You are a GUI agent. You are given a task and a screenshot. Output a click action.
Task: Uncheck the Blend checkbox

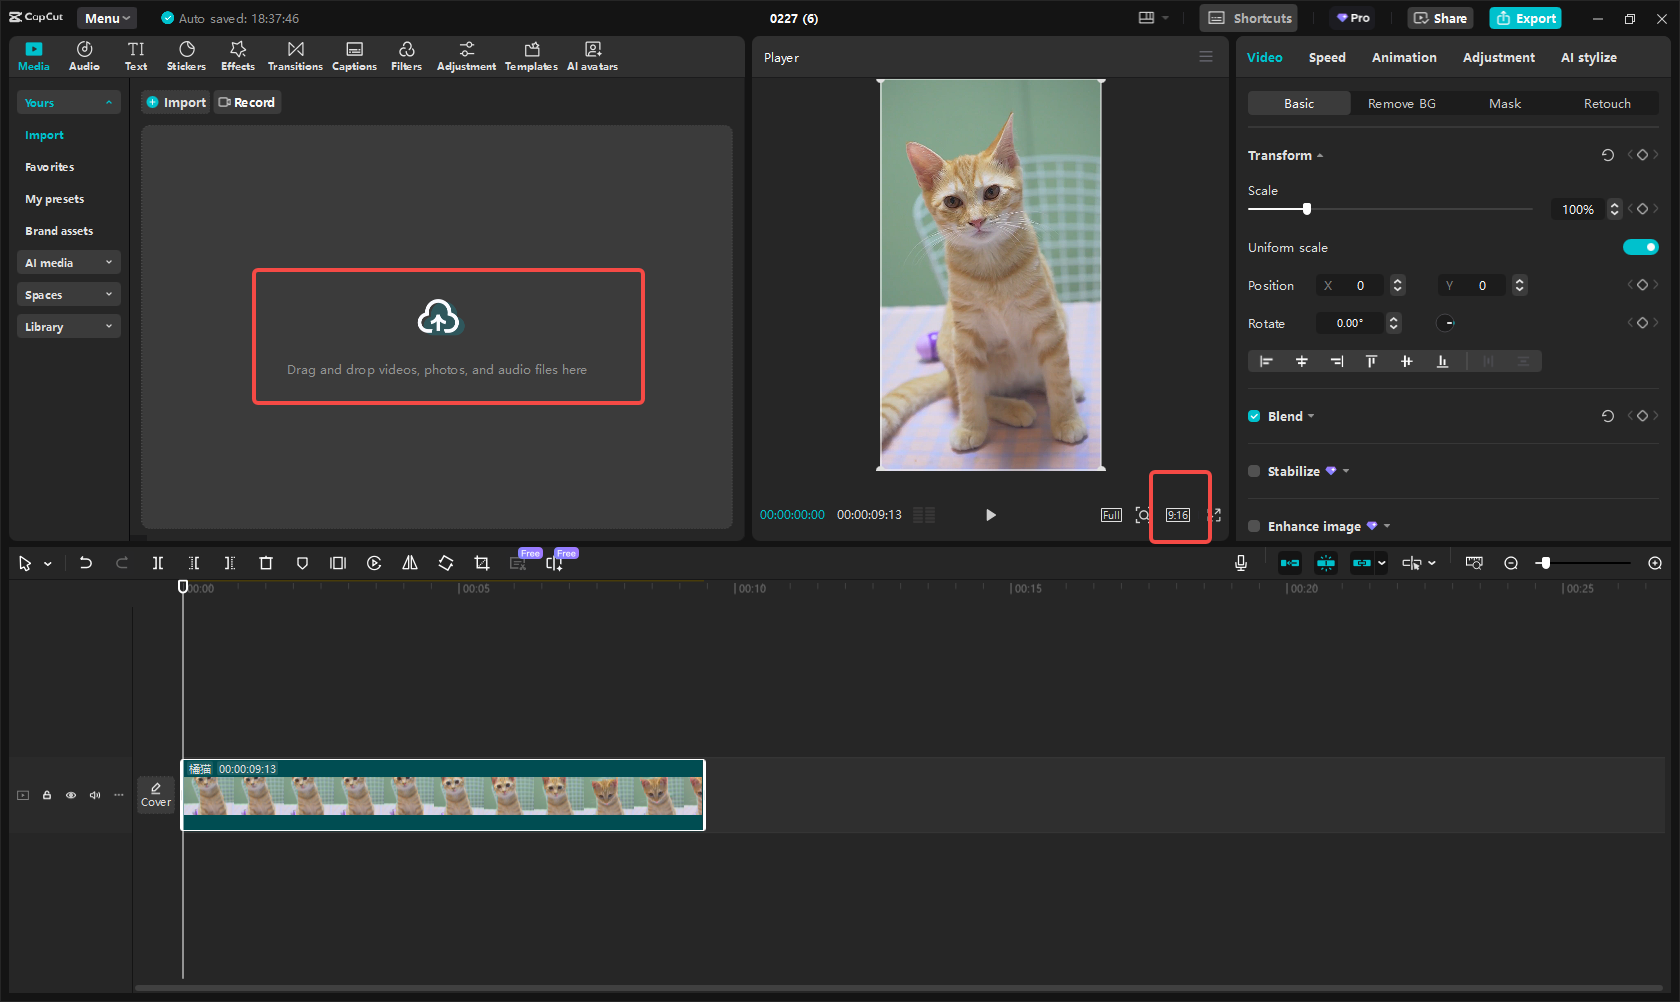pos(1254,416)
